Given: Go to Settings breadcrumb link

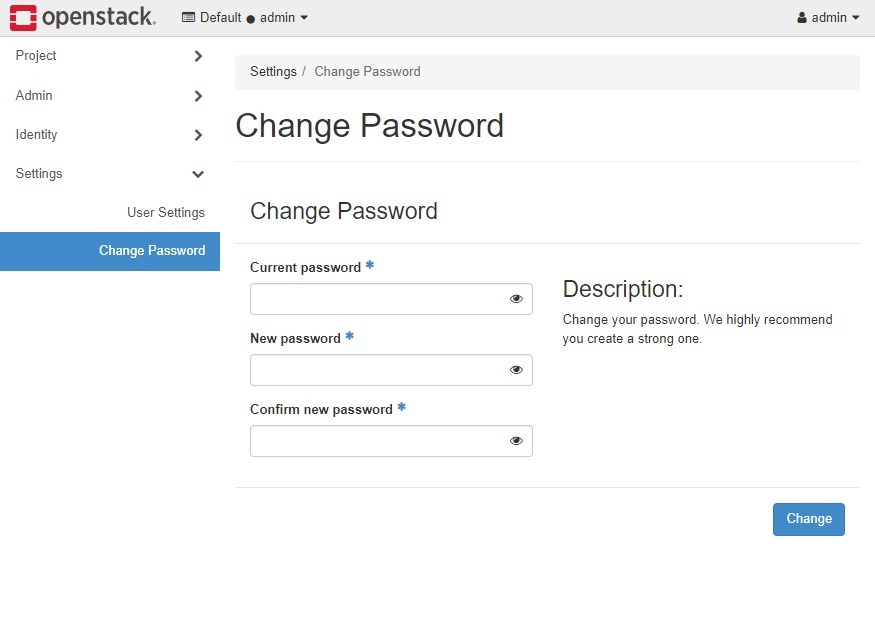Looking at the screenshot, I should 273,71.
